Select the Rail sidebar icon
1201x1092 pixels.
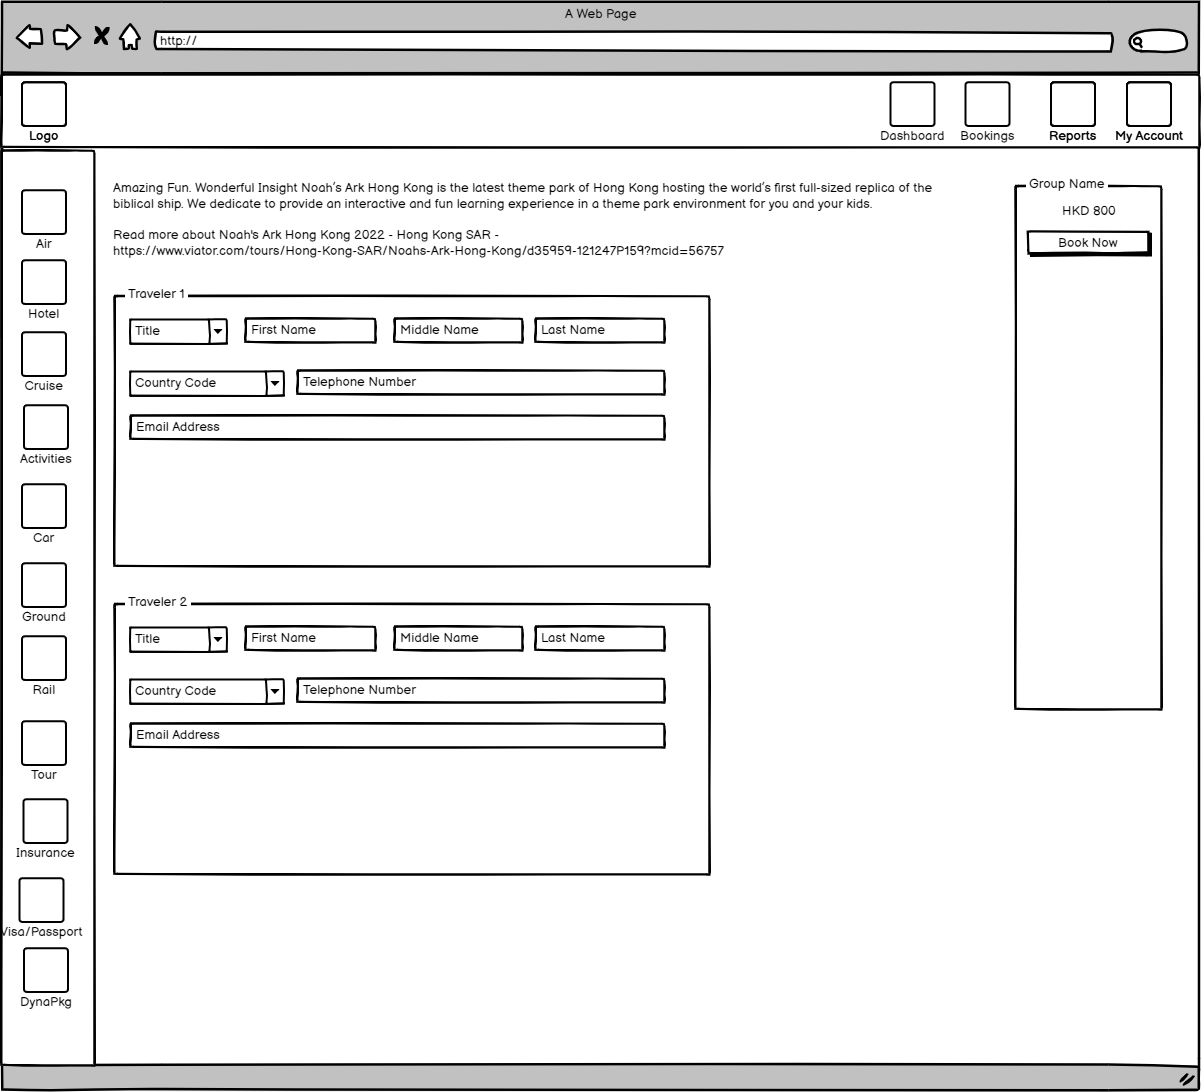pyautogui.click(x=44, y=659)
